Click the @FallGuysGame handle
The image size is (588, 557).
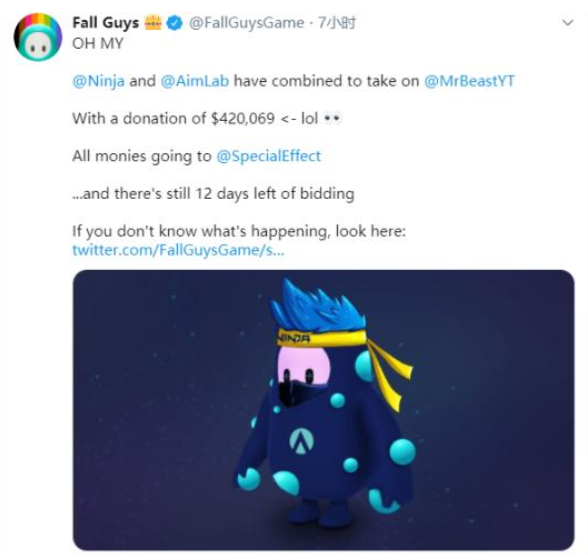[x=246, y=23]
